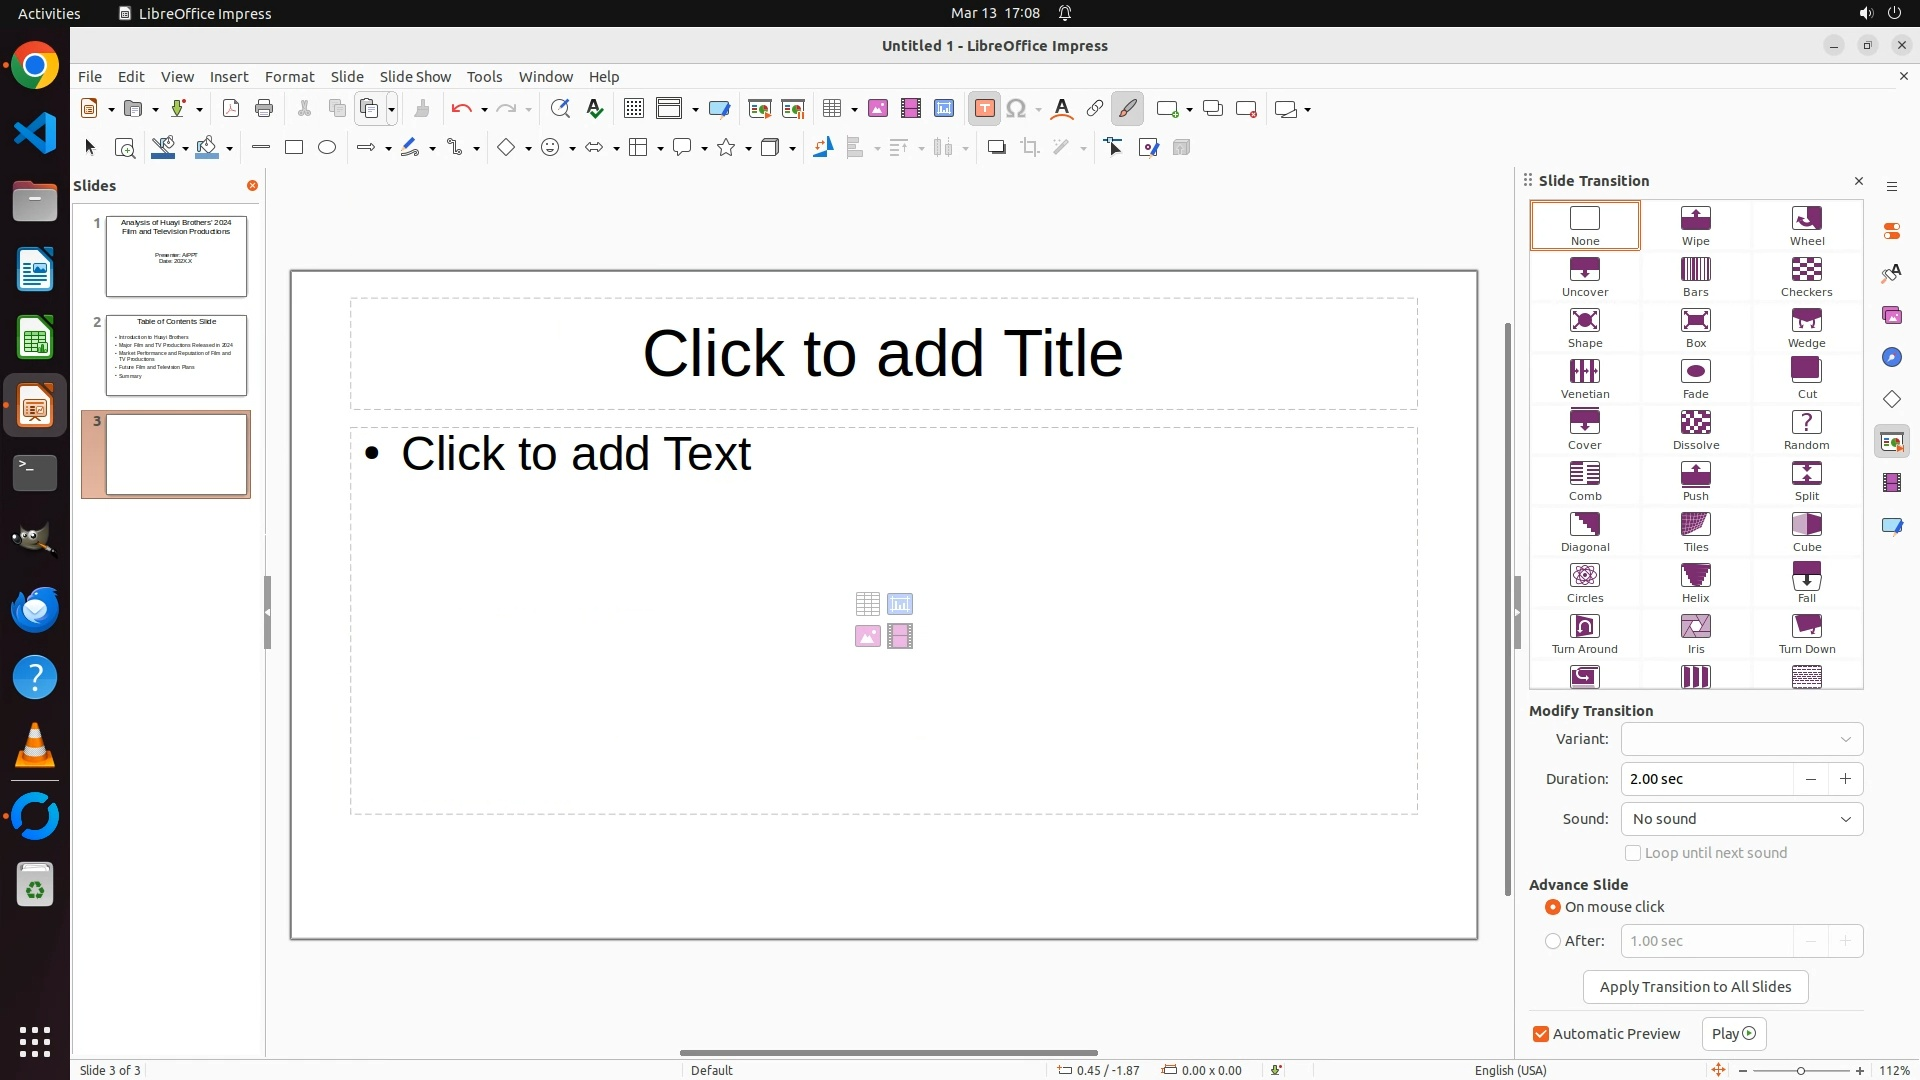This screenshot has width=1920, height=1080.
Task: Open the Variant dropdown list
Action: click(x=1741, y=739)
